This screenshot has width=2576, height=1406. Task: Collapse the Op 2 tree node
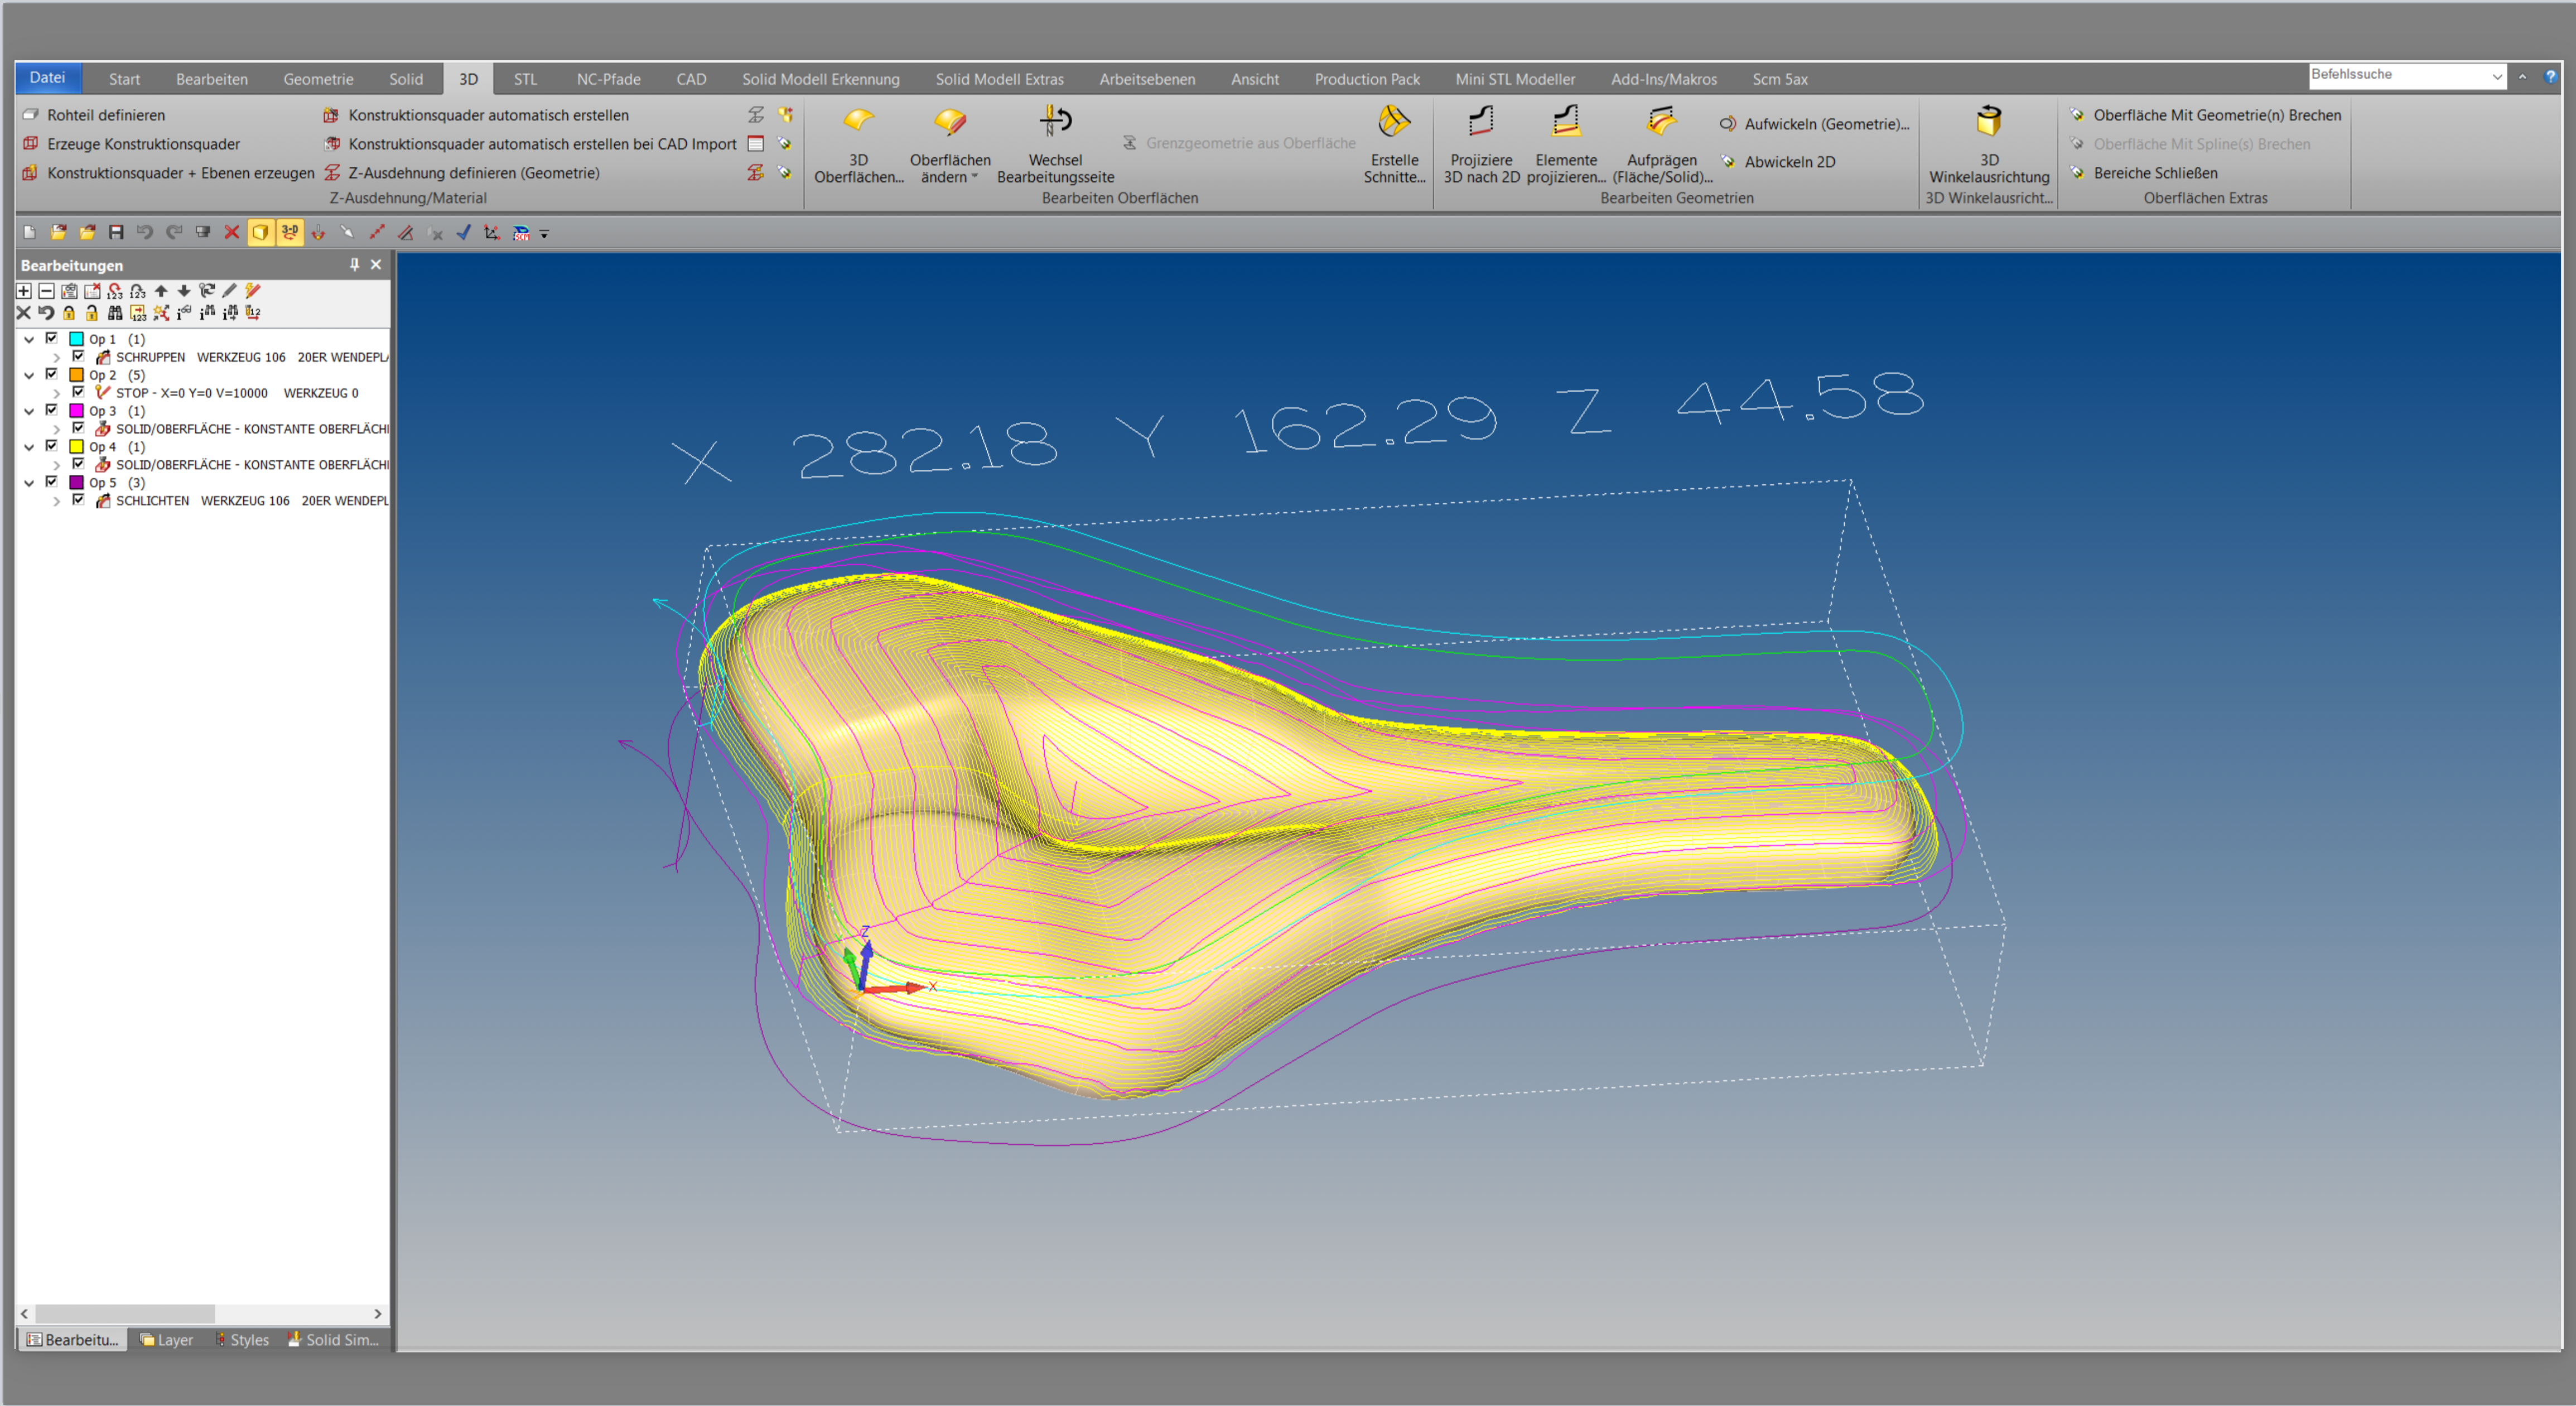pyautogui.click(x=29, y=376)
